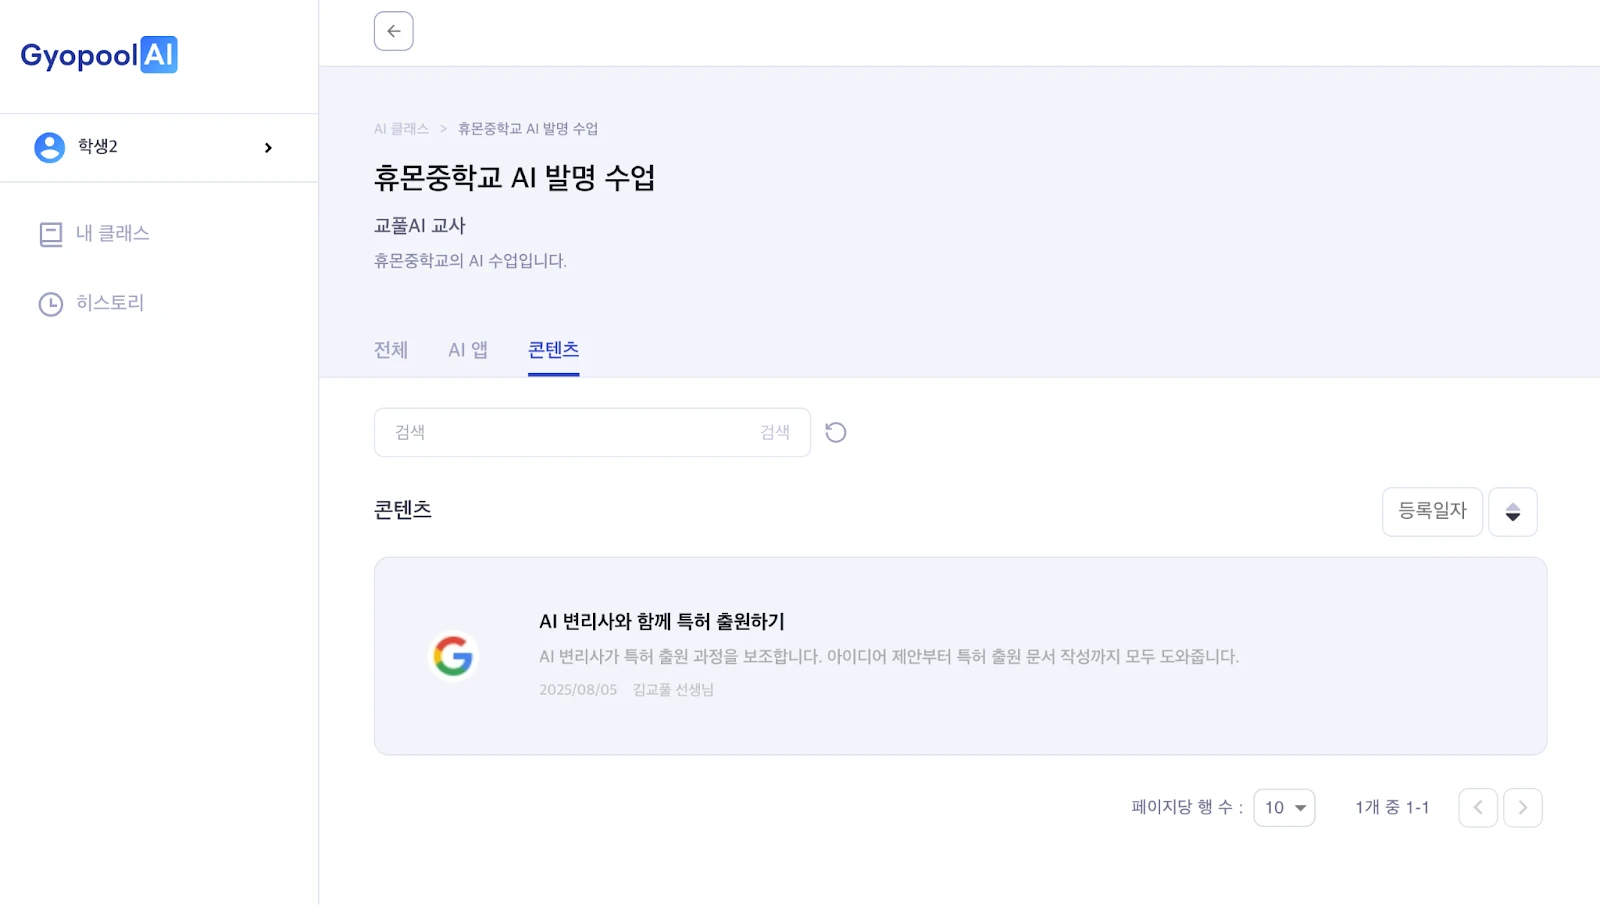Click the Google logo on content card
This screenshot has height=905, width=1600.
453,656
